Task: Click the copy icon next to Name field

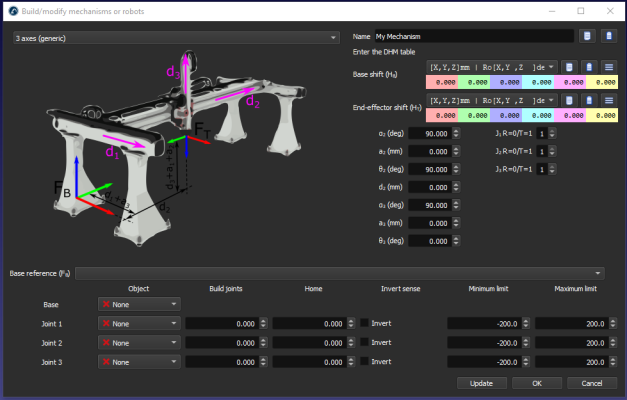Action: point(587,36)
